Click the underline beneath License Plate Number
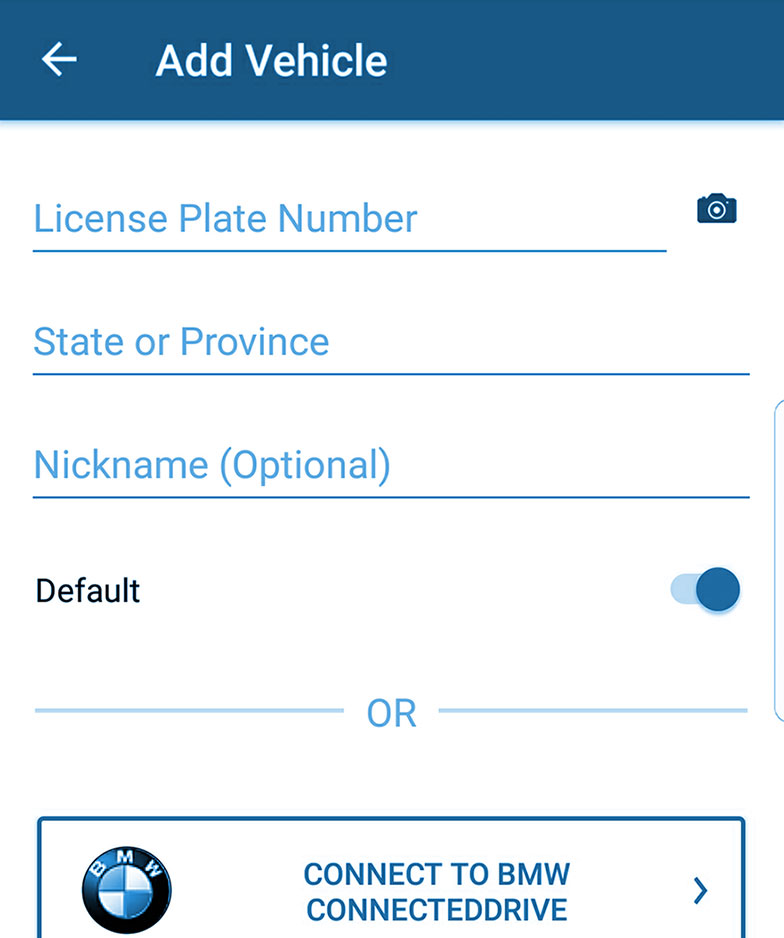The width and height of the screenshot is (784, 938). coord(349,251)
